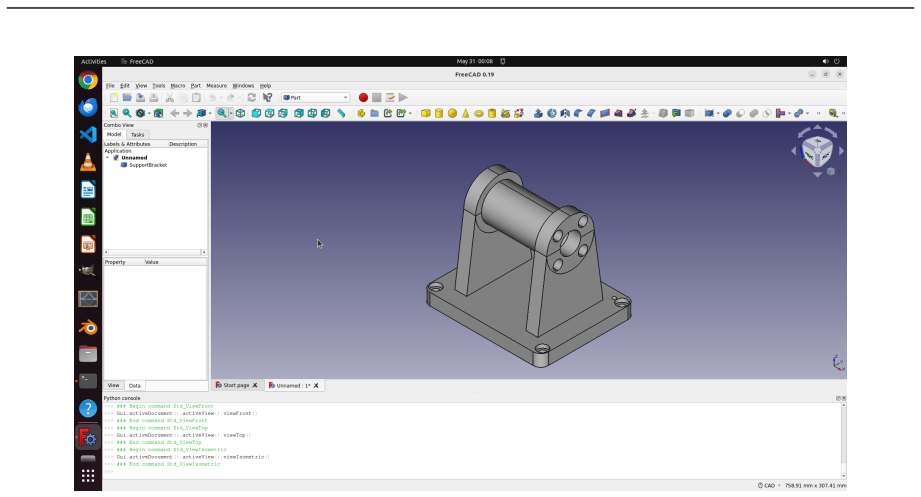
Task: Switch to top view cube icon
Action: [x=270, y=113]
